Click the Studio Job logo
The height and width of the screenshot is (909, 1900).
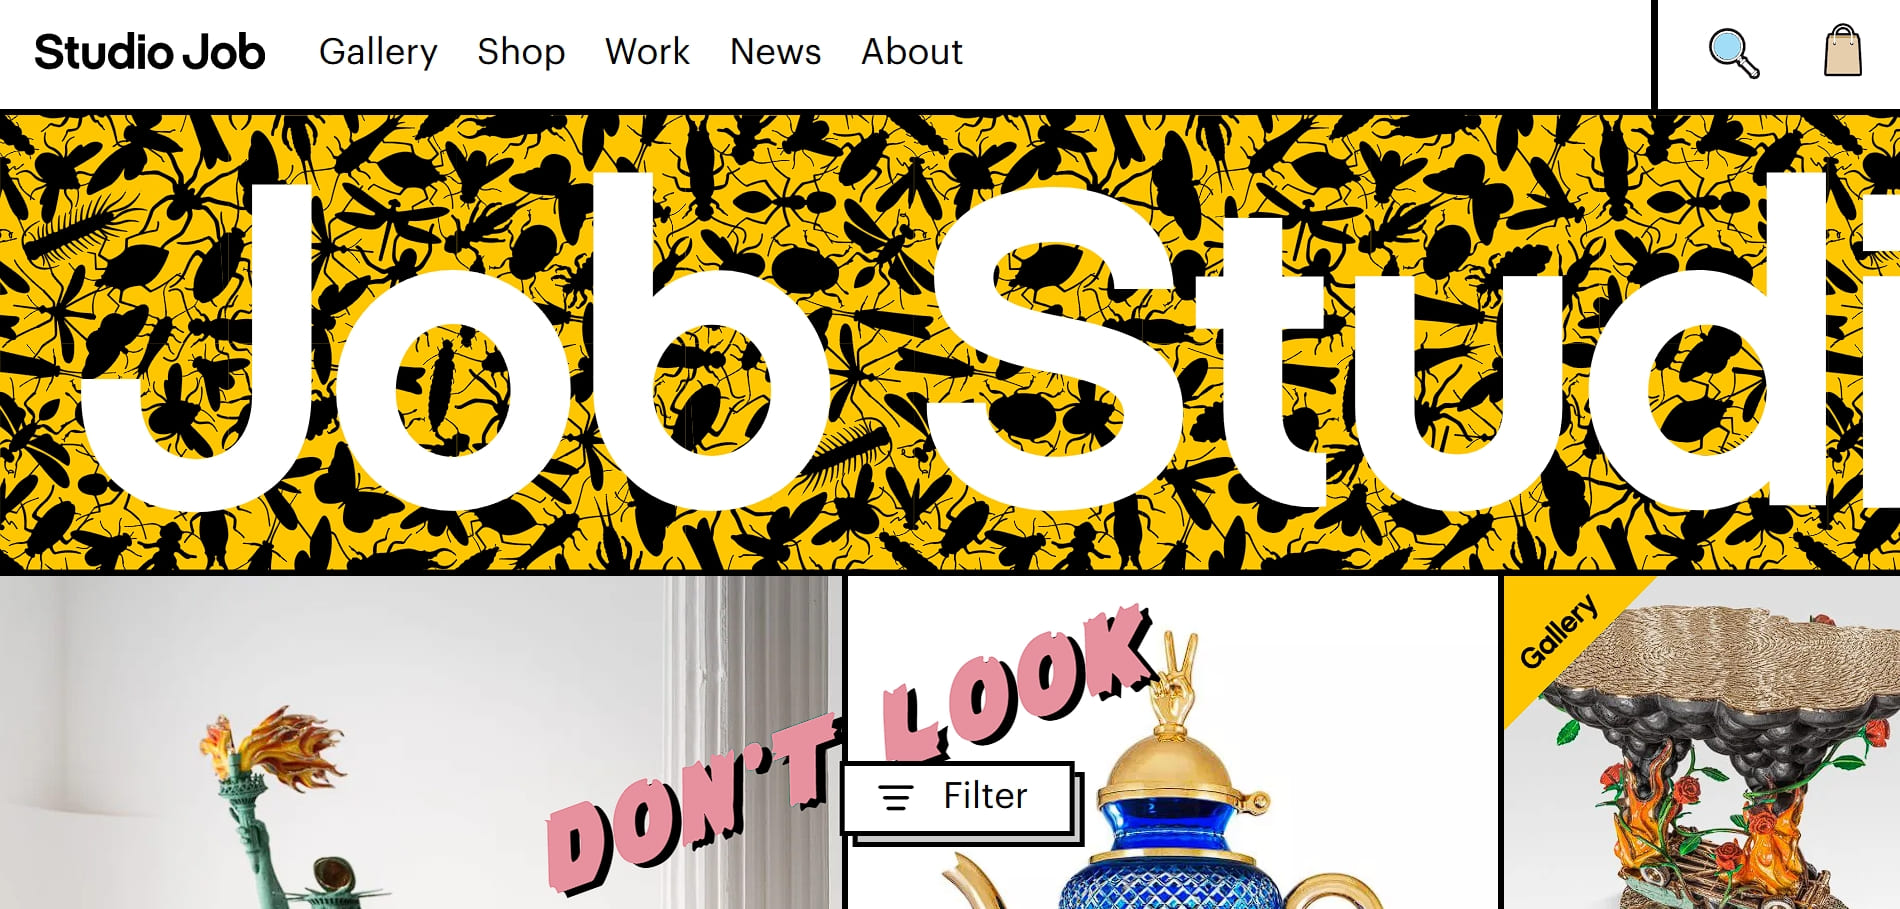pos(150,52)
